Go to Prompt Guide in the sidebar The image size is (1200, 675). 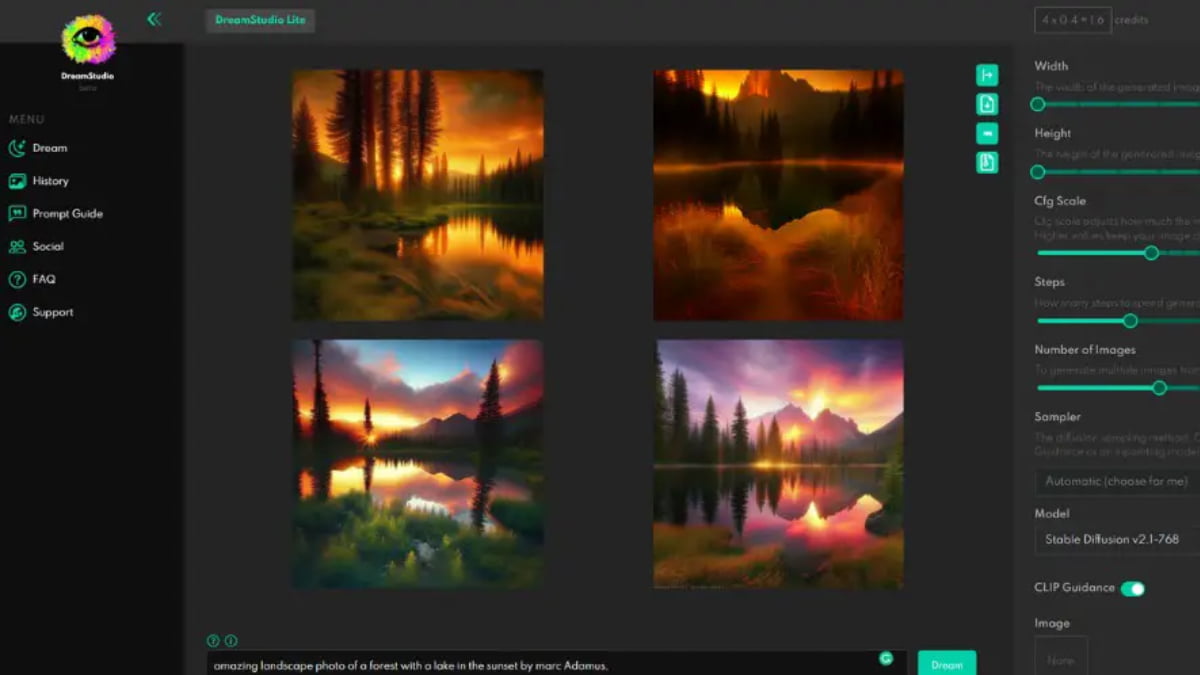click(x=67, y=214)
